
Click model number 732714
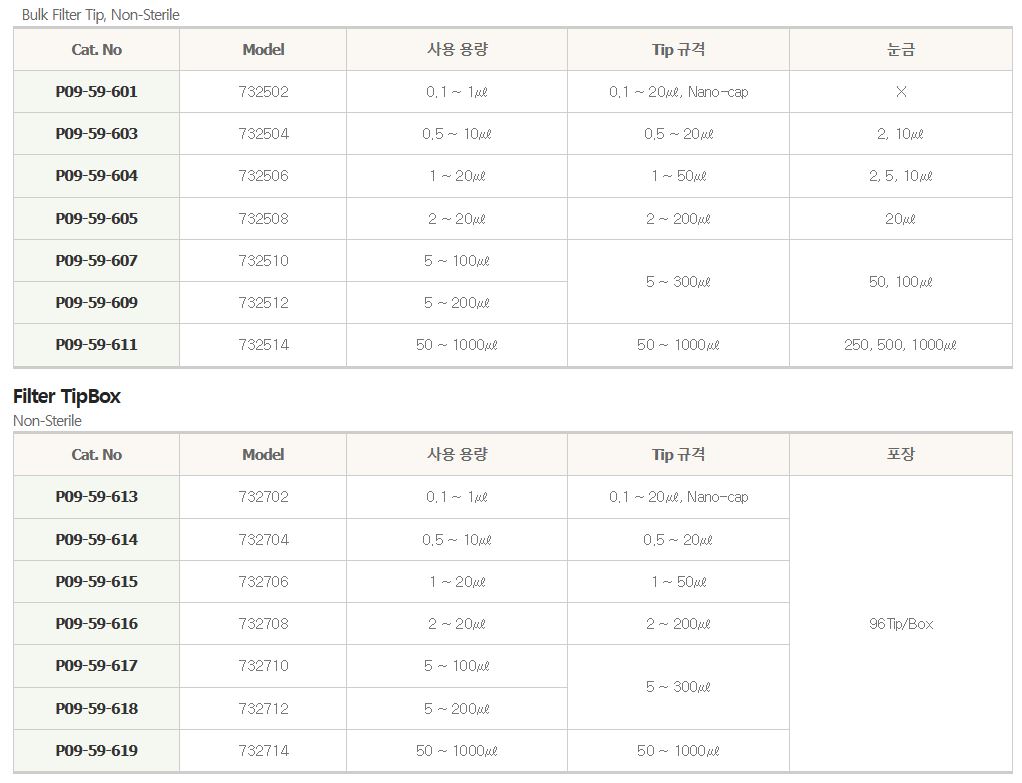263,751
